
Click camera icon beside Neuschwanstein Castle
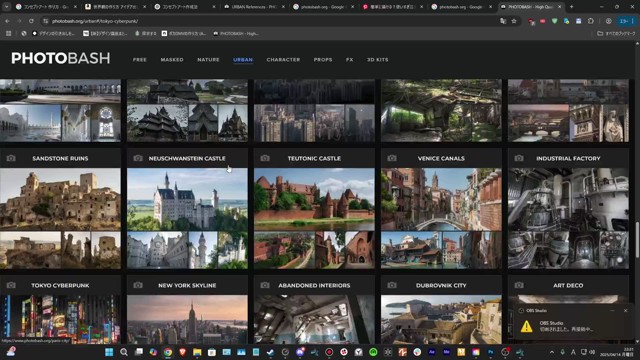point(138,158)
